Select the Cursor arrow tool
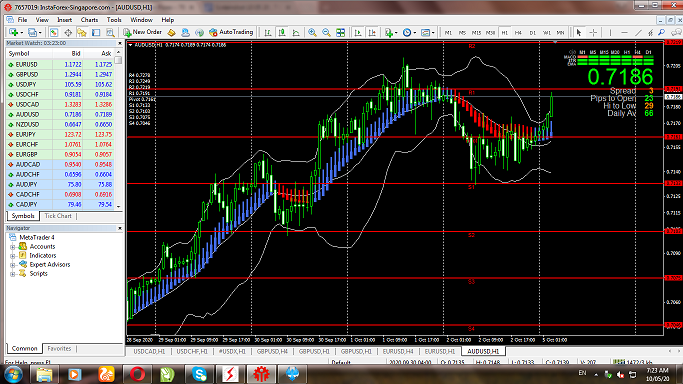 click(x=579, y=32)
